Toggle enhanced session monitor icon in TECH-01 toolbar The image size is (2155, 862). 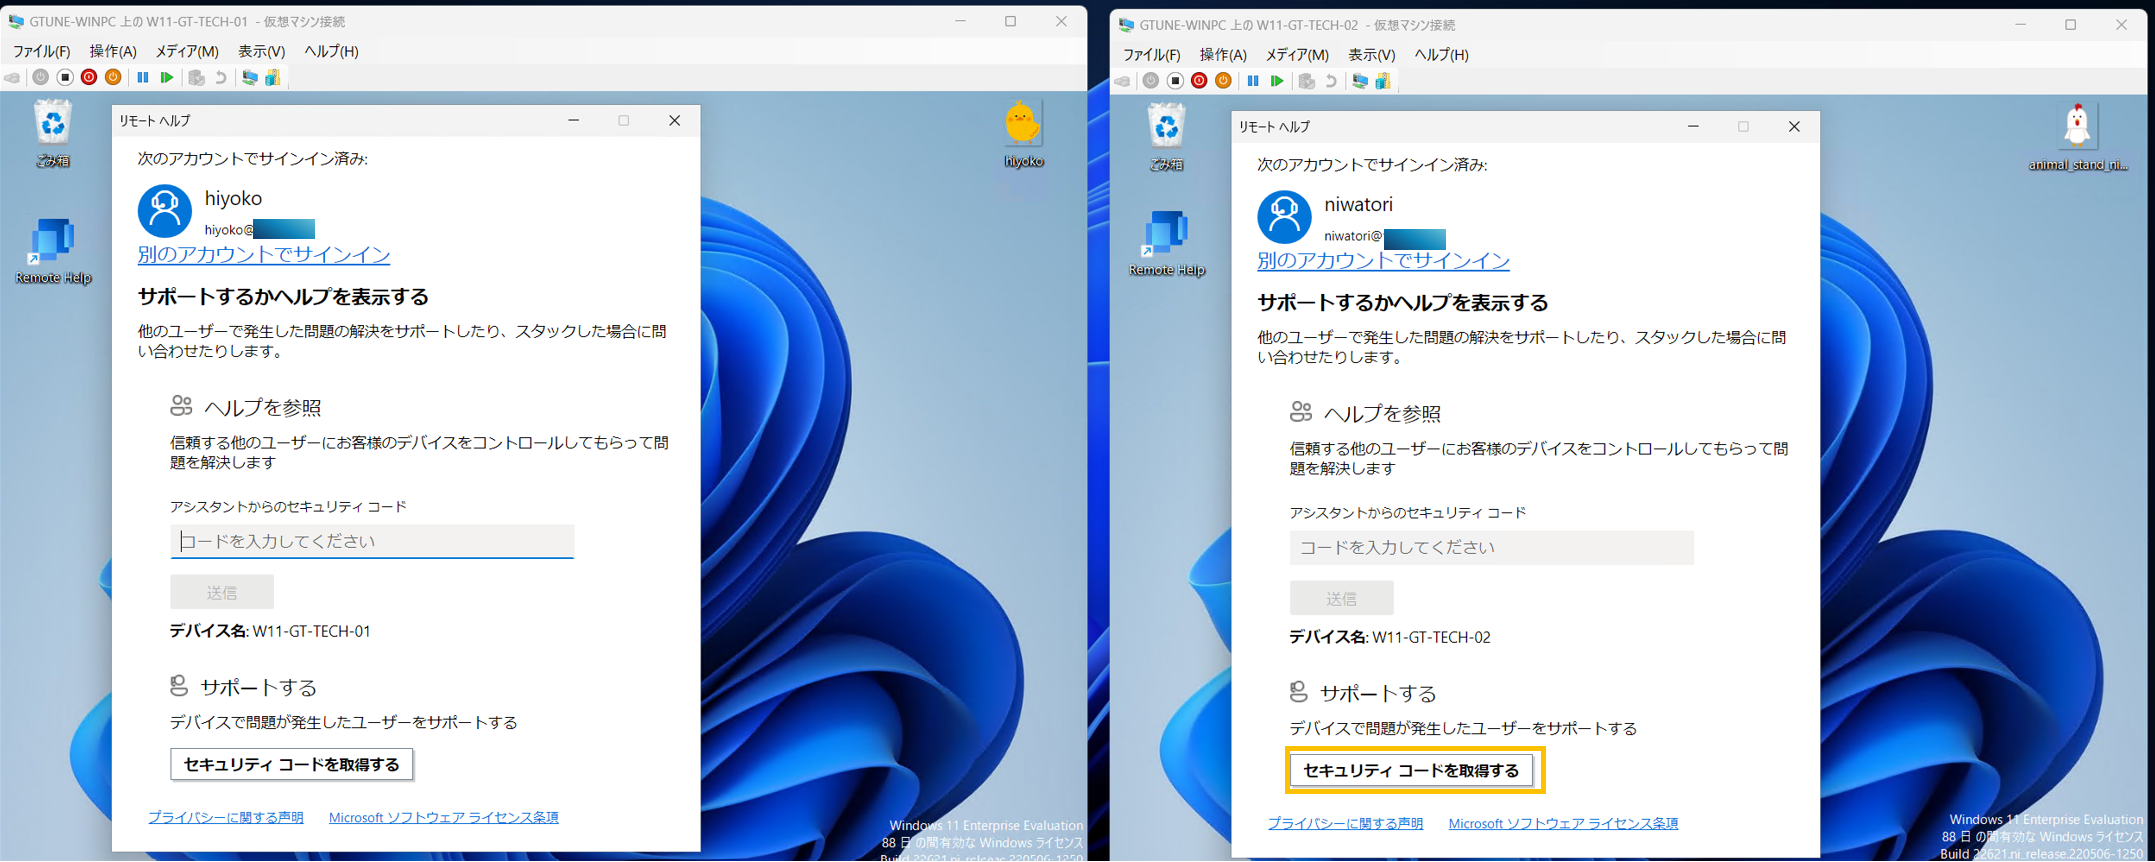coord(249,78)
